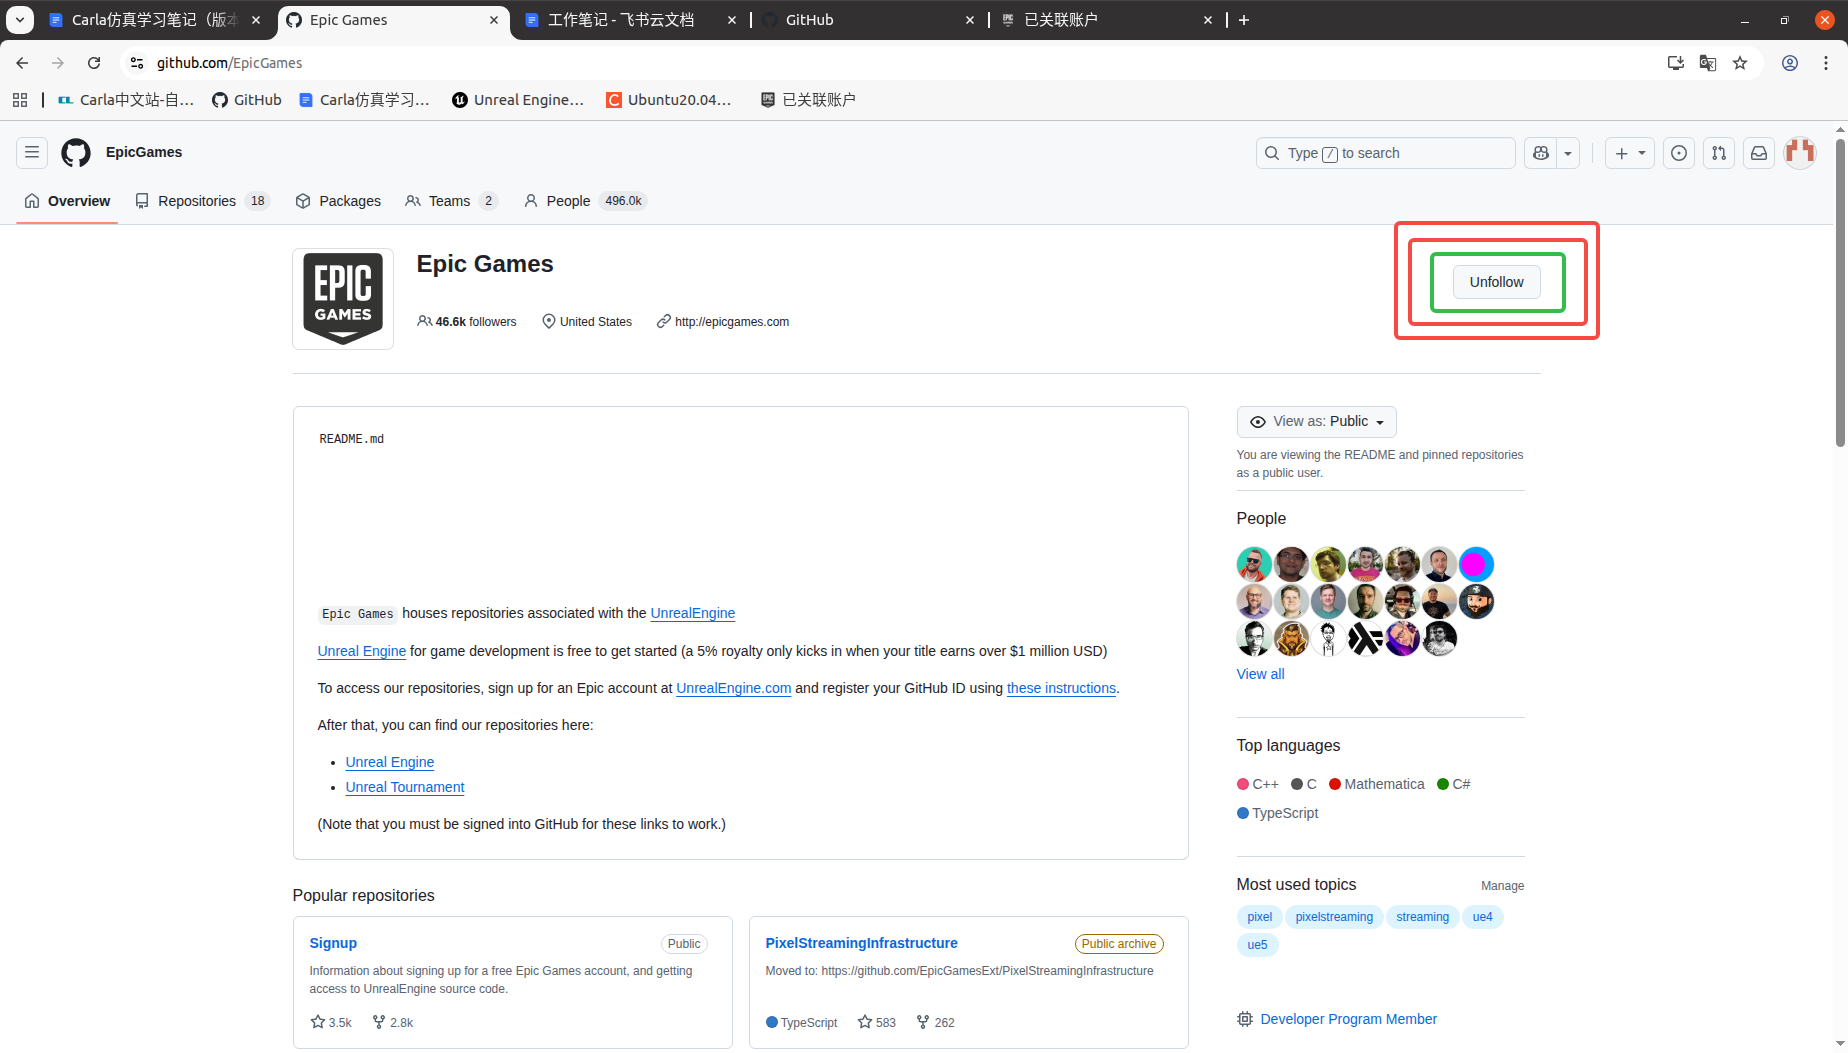Click 'View all' under People
The width and height of the screenshot is (1848, 1053).
[x=1261, y=674]
